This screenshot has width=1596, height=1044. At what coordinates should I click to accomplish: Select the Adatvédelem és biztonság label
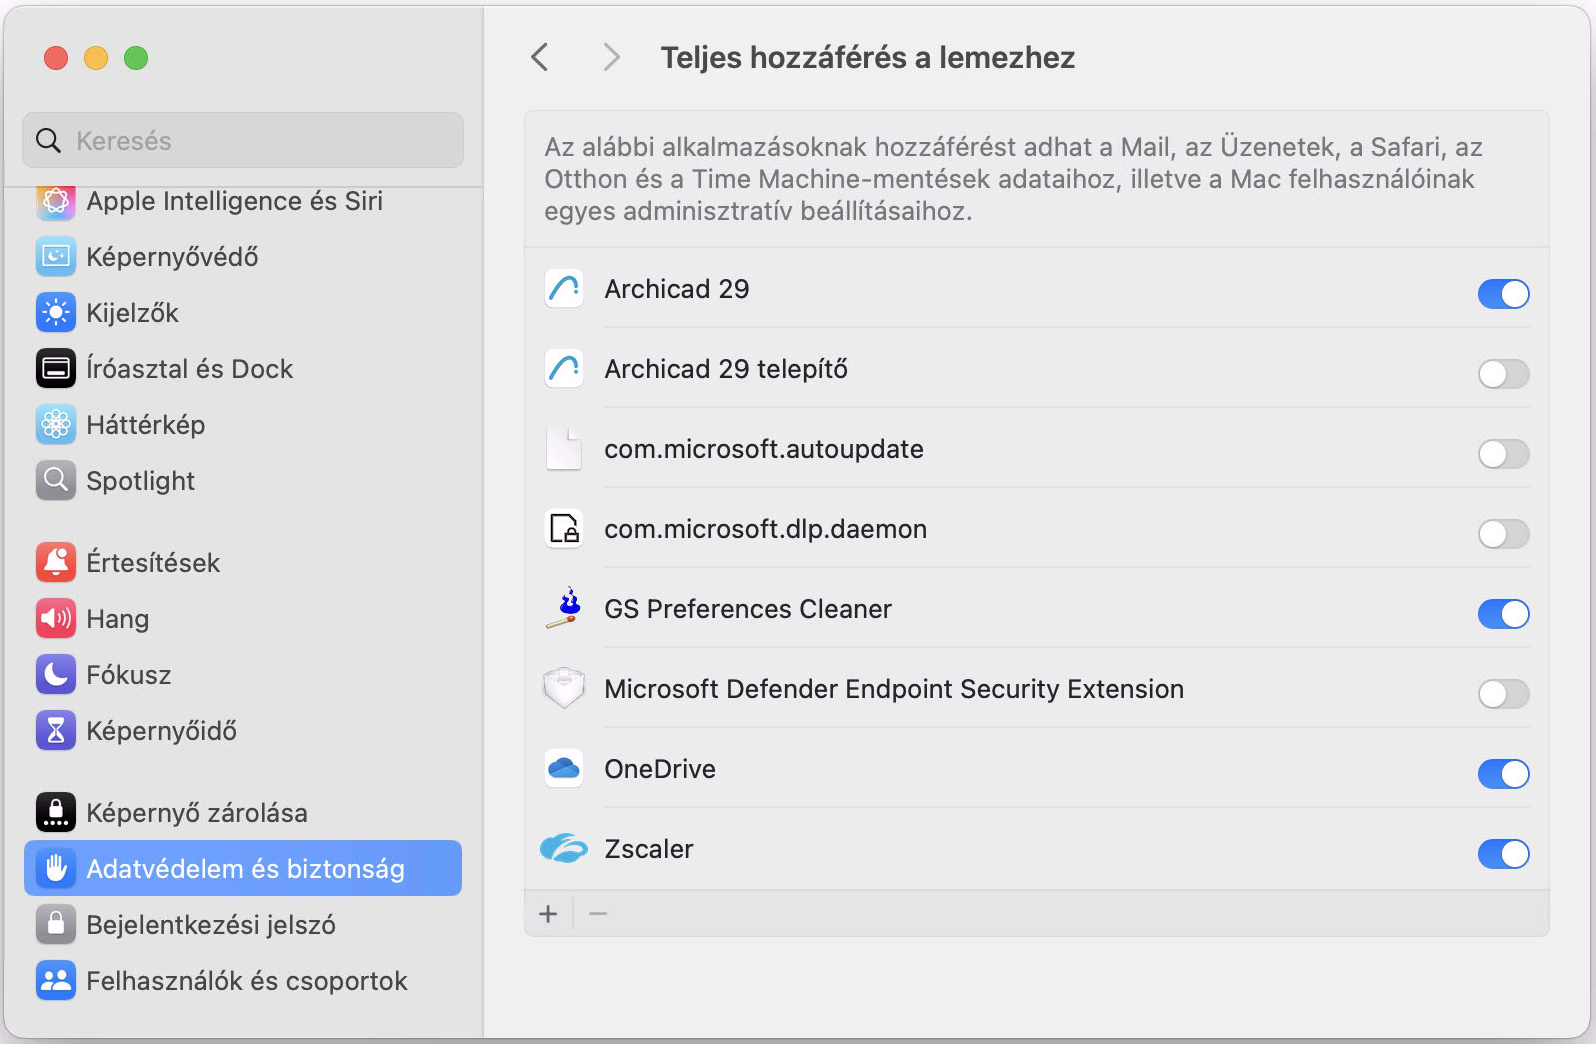point(246,869)
